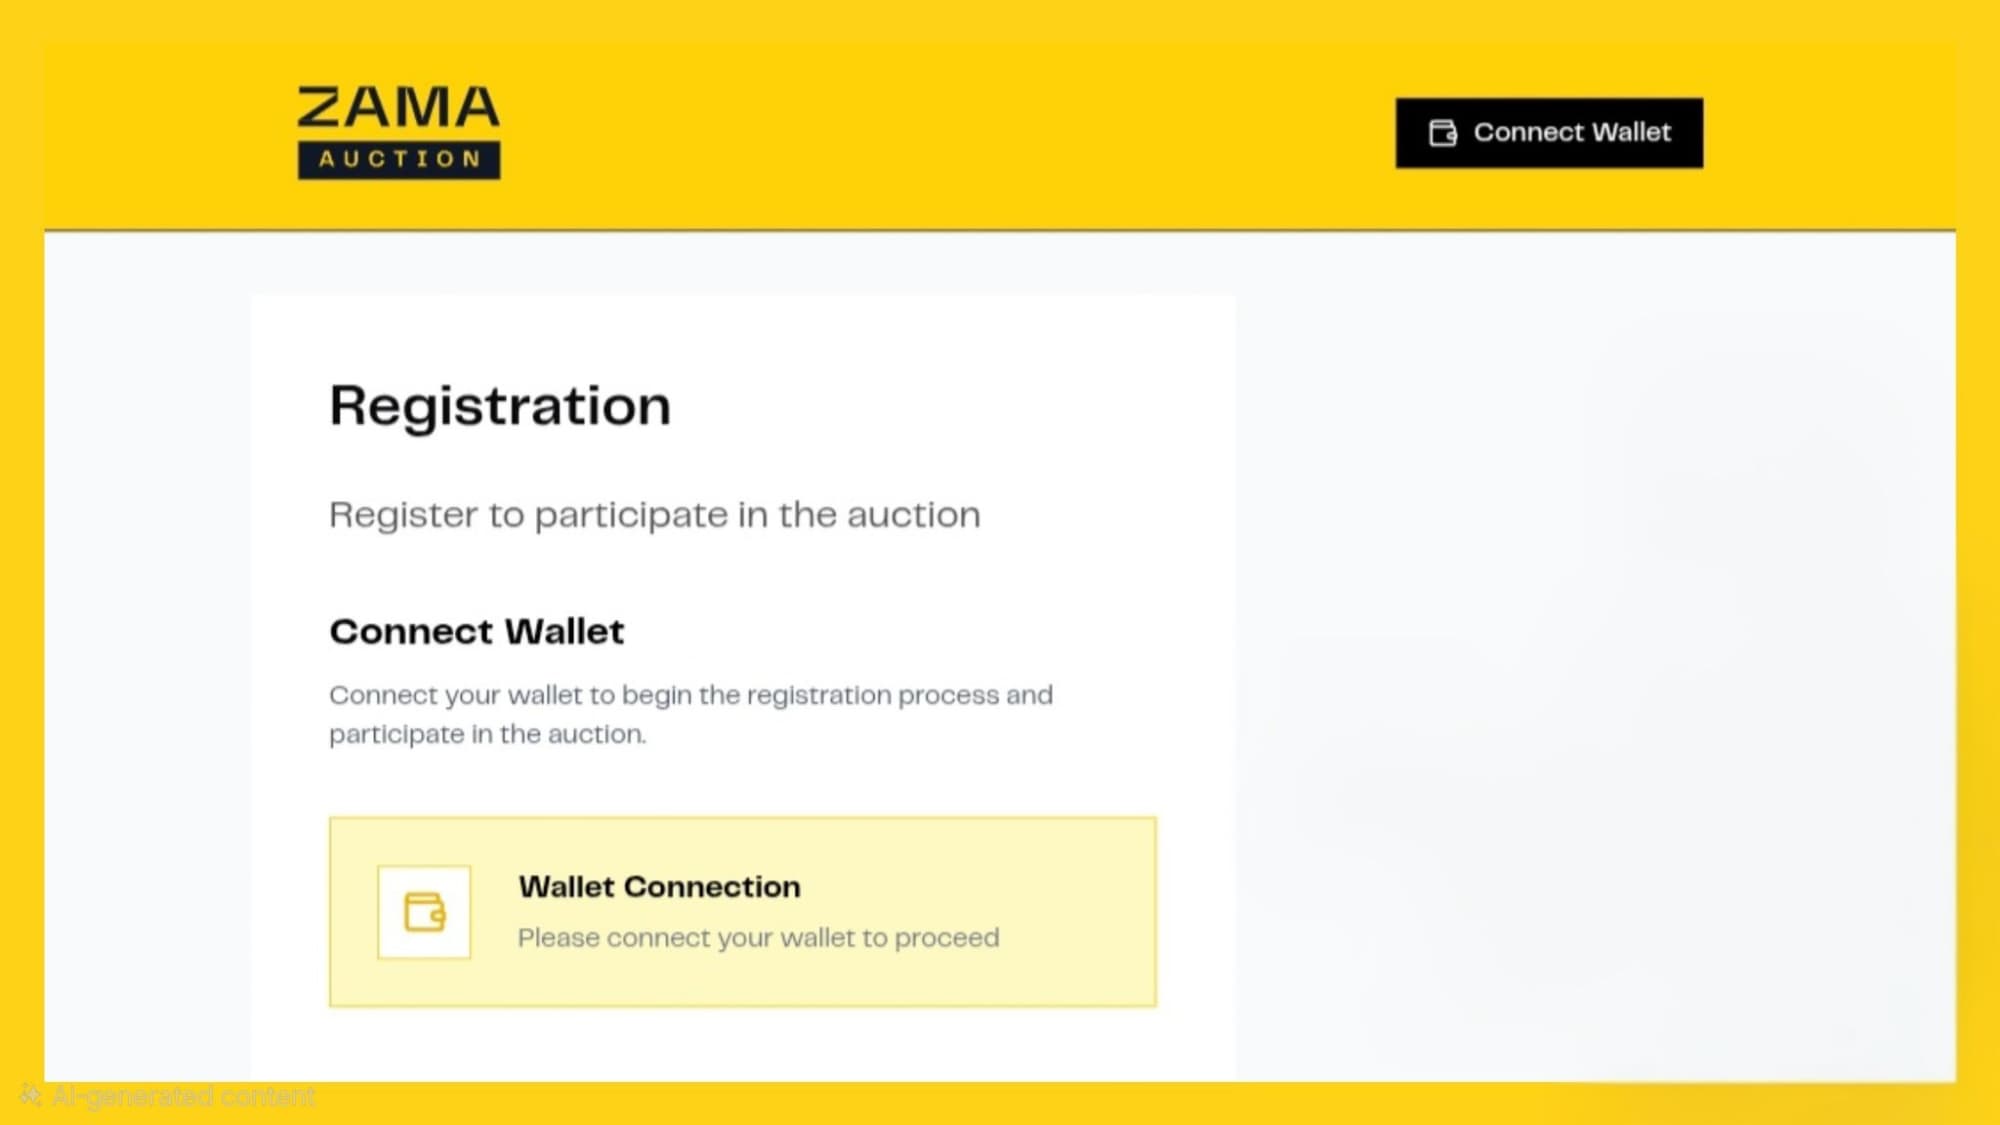Click the sparkle icon beside AI-generated content
The image size is (2000, 1125).
[x=30, y=1096]
